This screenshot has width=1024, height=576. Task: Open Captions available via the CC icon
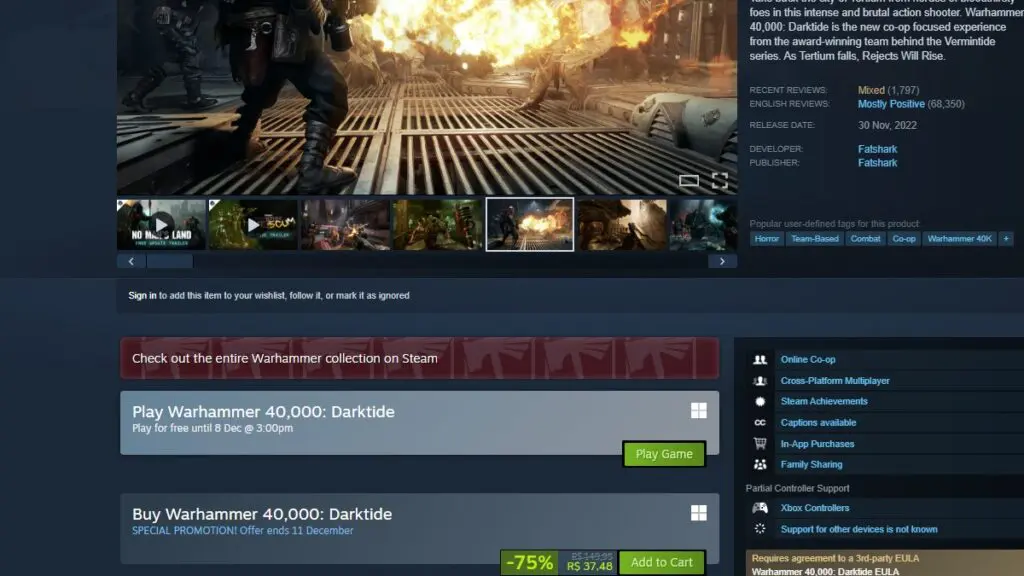[758, 422]
